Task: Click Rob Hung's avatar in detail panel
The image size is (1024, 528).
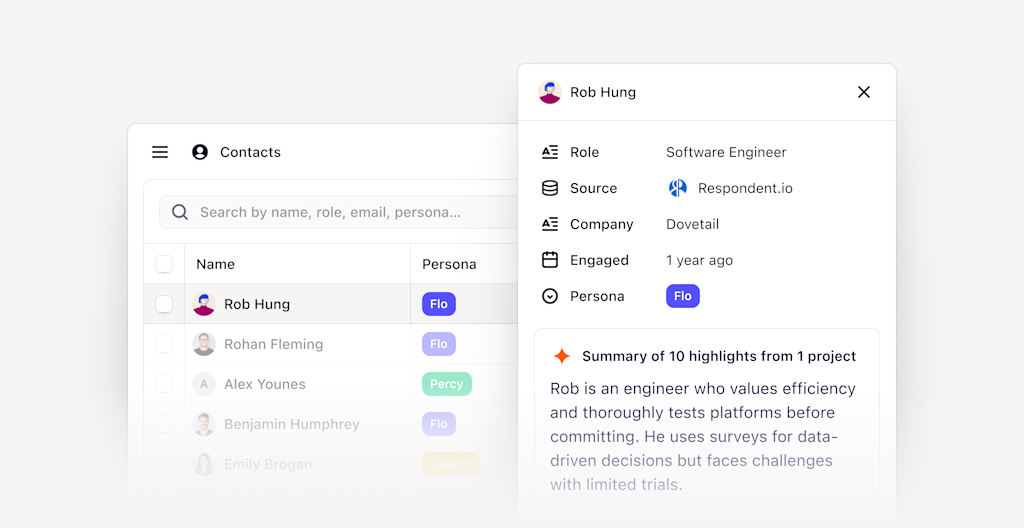Action: [x=550, y=92]
